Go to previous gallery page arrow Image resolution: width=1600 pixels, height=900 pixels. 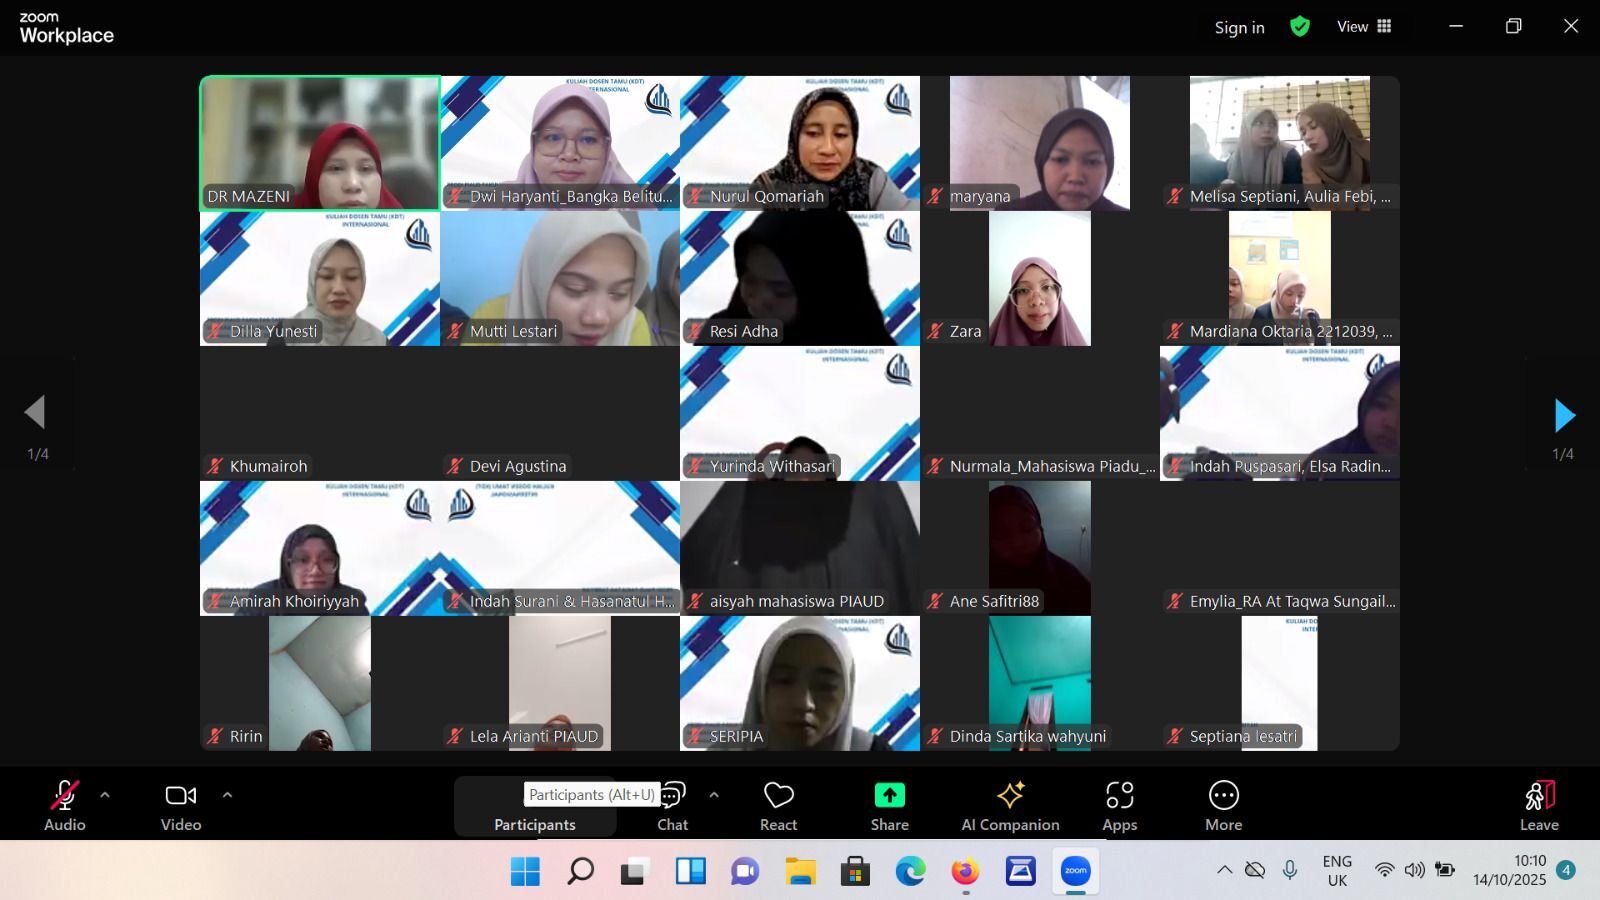(x=35, y=412)
